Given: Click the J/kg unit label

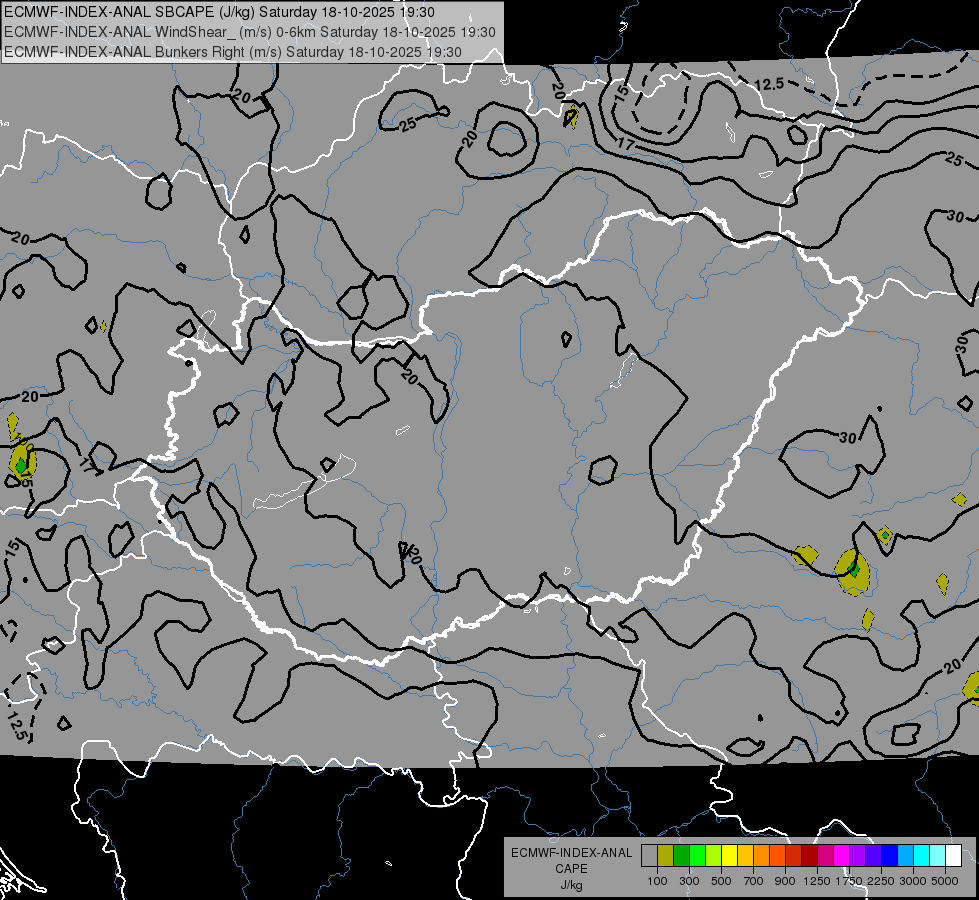Looking at the screenshot, I should (571, 884).
